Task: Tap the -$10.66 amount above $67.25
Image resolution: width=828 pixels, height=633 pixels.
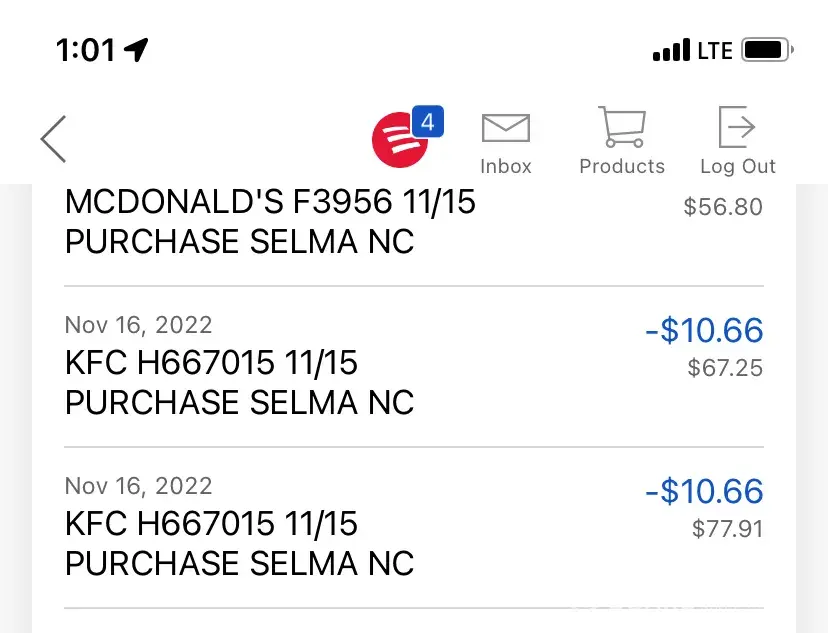Action: pyautogui.click(x=704, y=330)
